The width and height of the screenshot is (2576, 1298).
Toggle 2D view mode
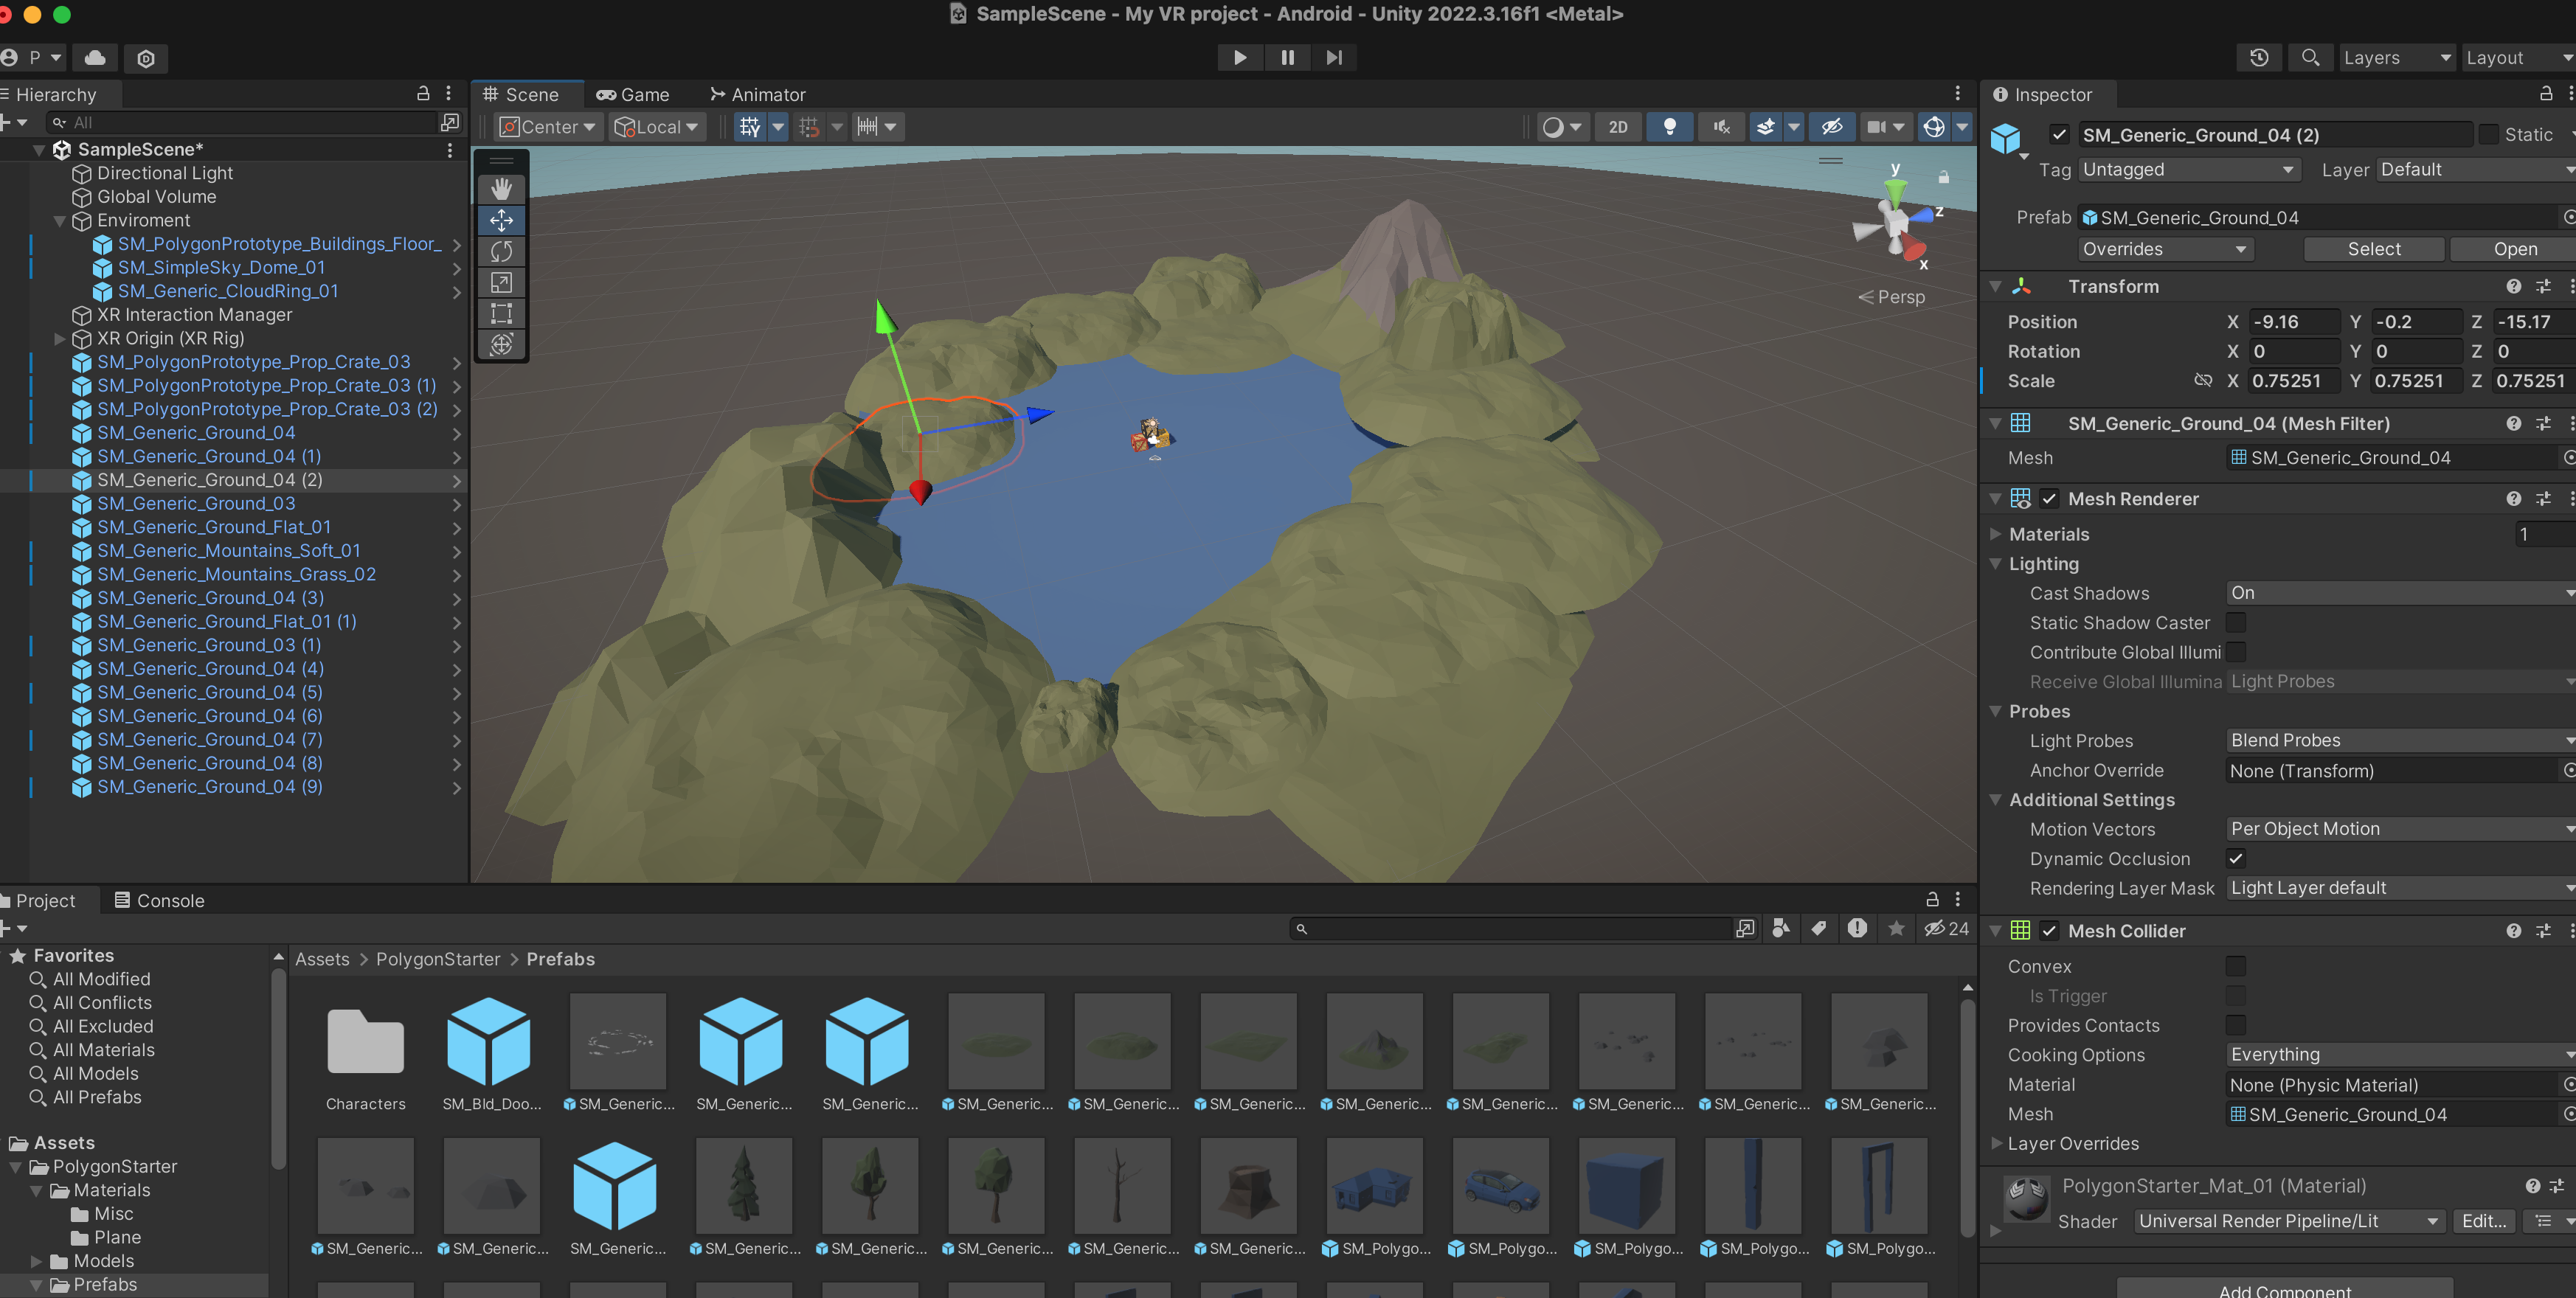coord(1617,127)
